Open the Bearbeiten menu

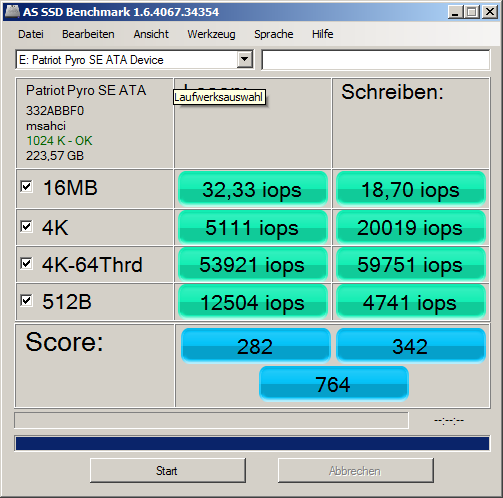[x=88, y=34]
